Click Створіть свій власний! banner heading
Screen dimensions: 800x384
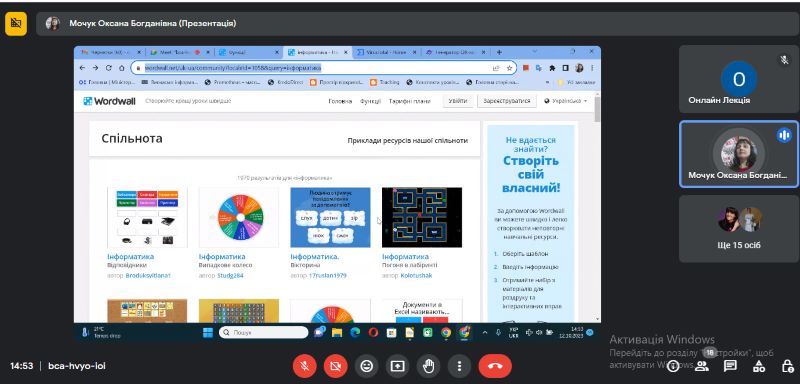[531, 174]
